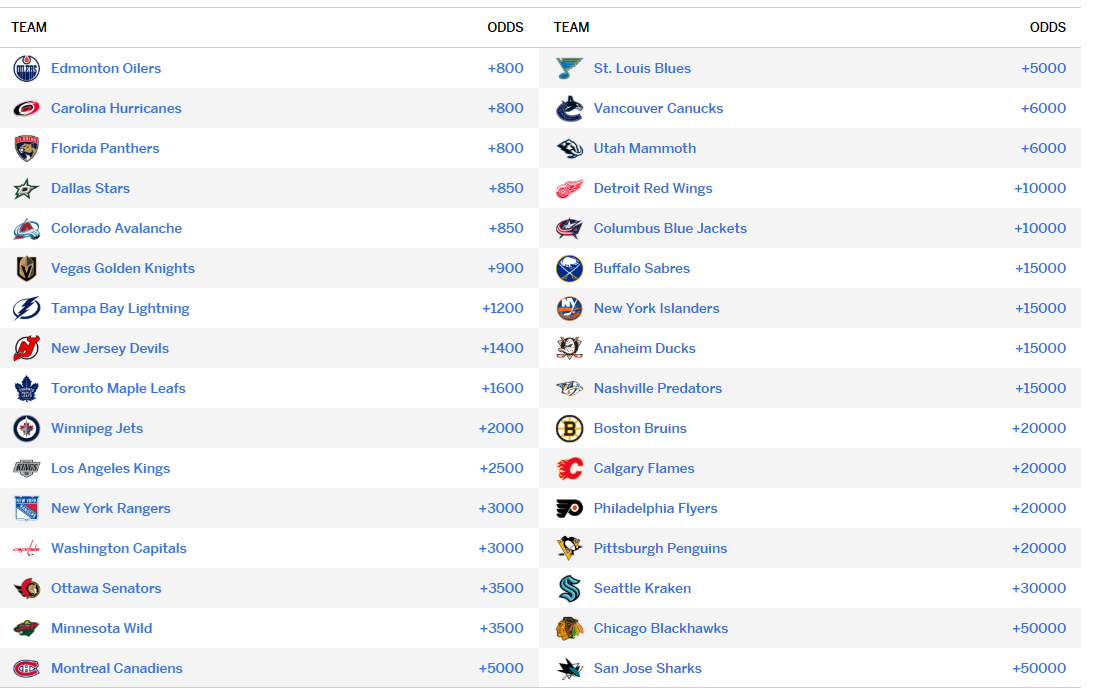Select the New York Islanders link

click(656, 308)
